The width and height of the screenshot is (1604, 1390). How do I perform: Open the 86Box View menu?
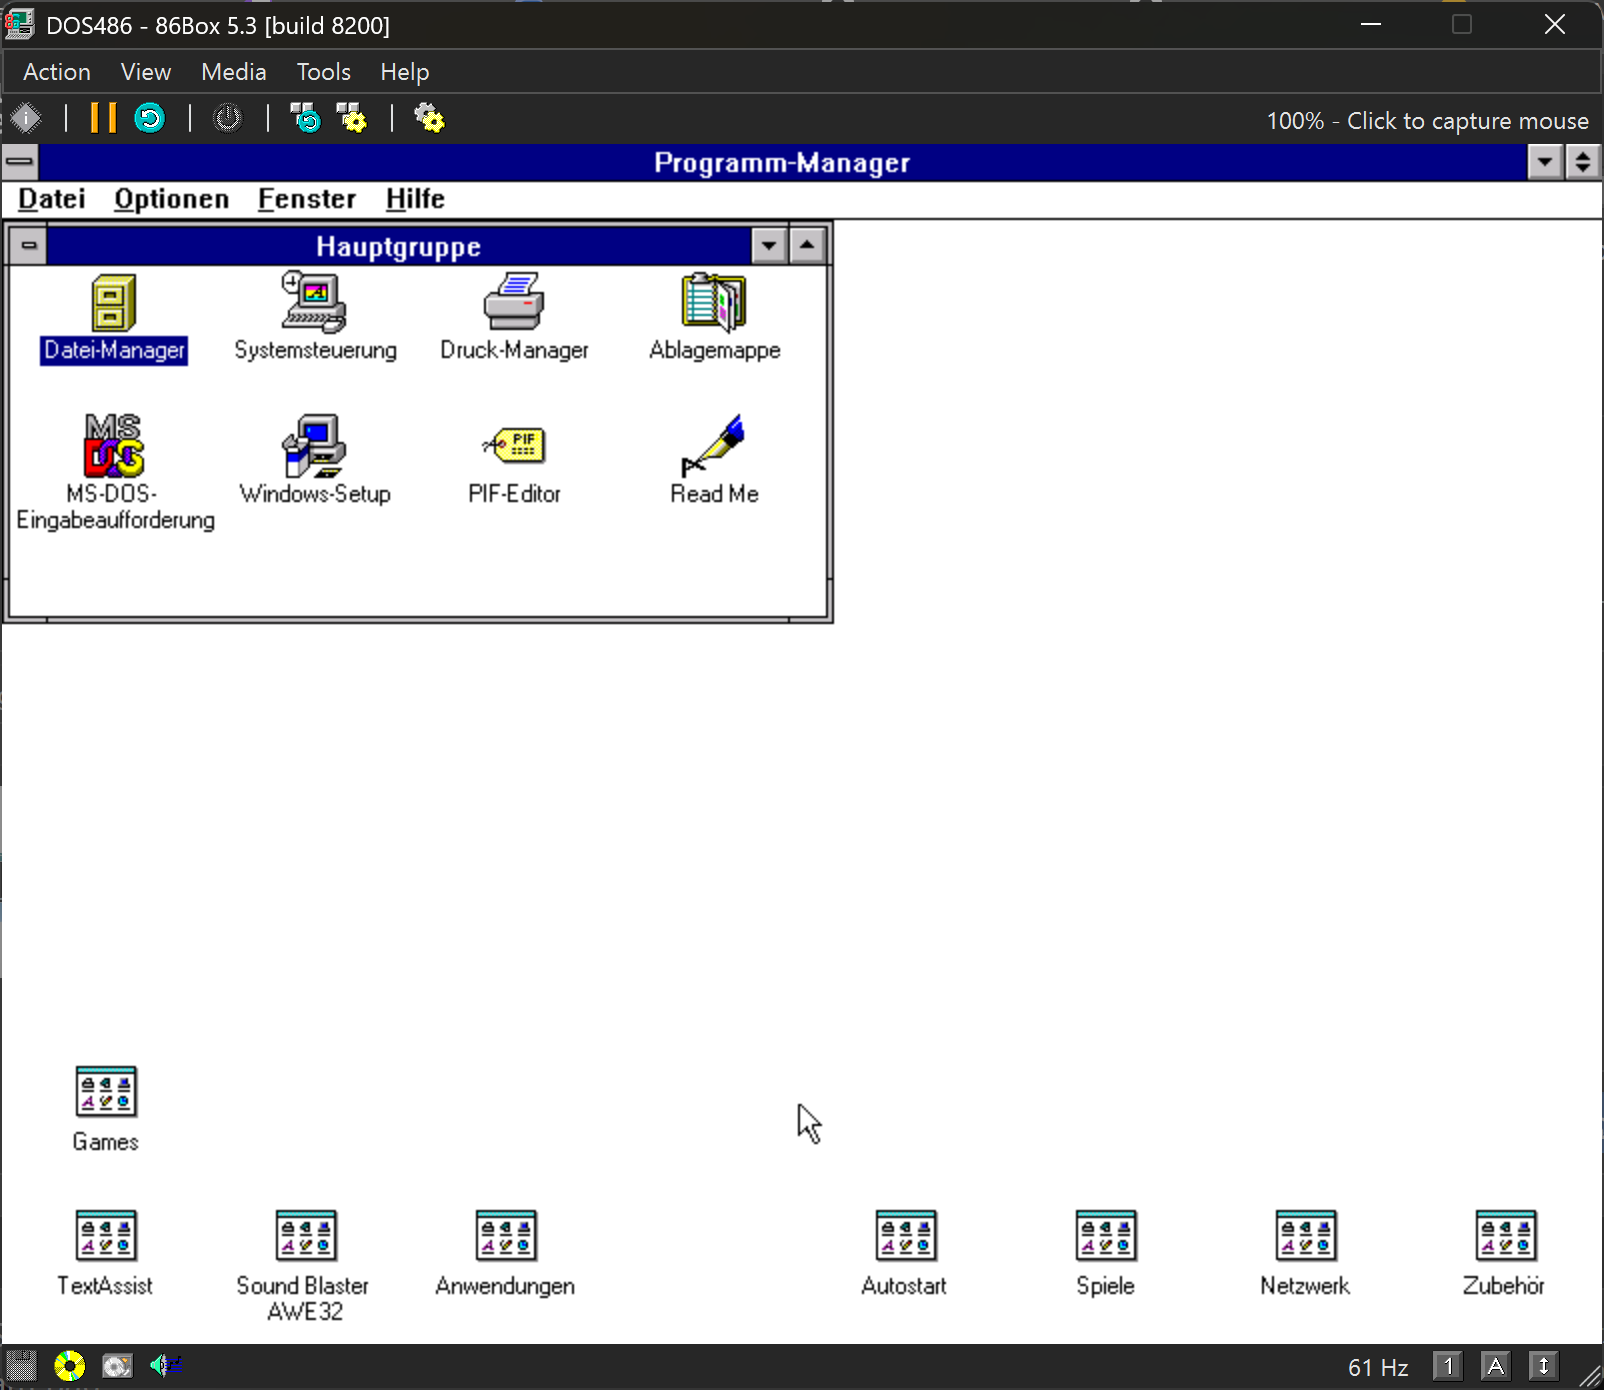(x=146, y=72)
